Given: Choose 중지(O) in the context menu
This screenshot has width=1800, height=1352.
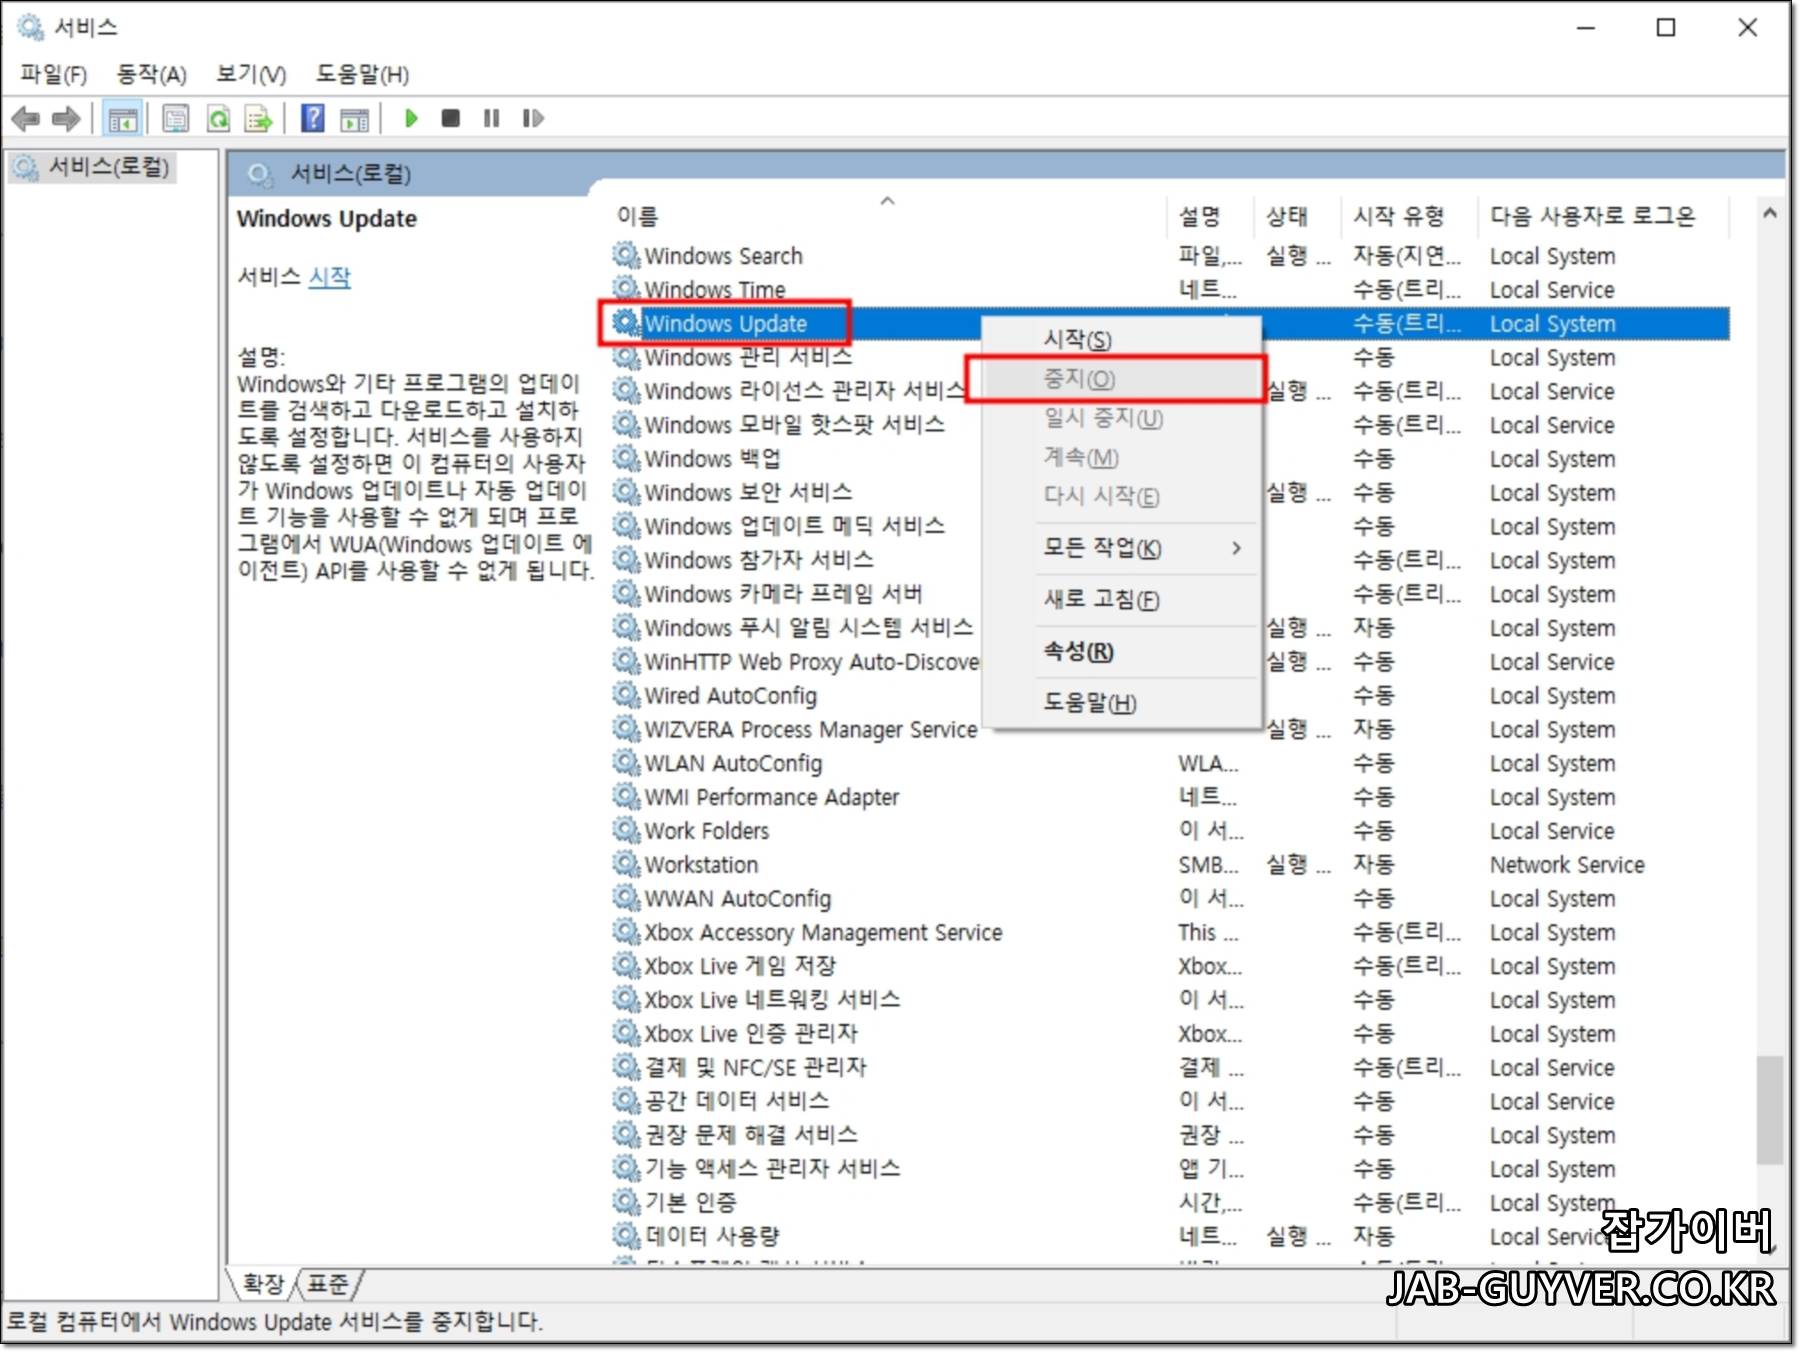Looking at the screenshot, I should [x=1122, y=379].
